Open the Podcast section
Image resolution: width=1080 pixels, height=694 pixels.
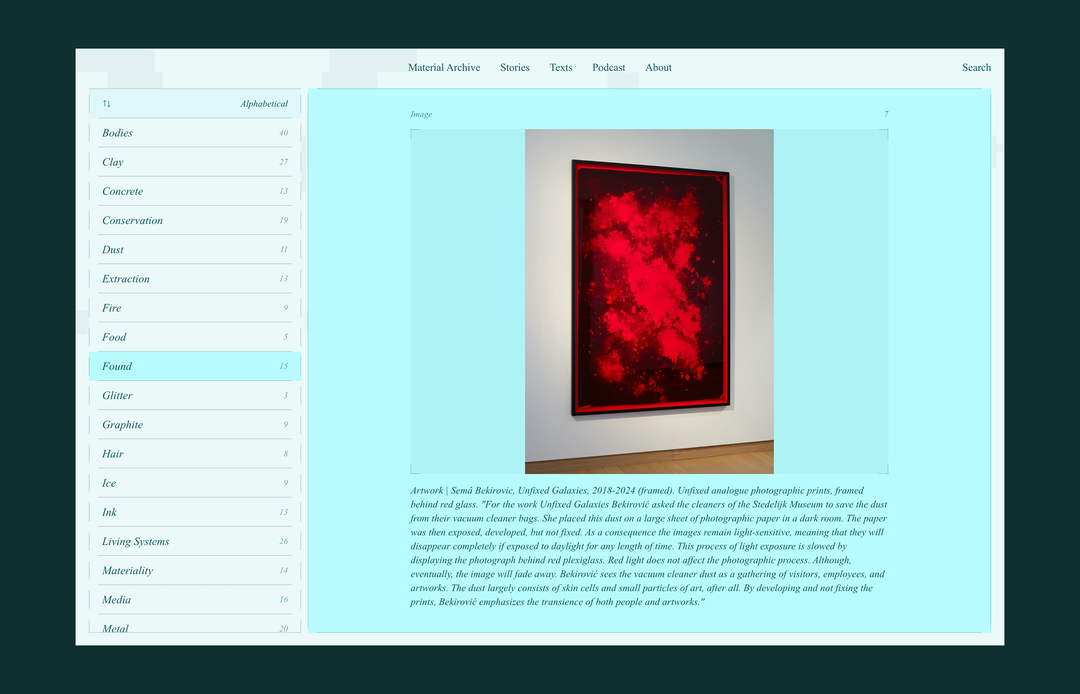point(609,67)
